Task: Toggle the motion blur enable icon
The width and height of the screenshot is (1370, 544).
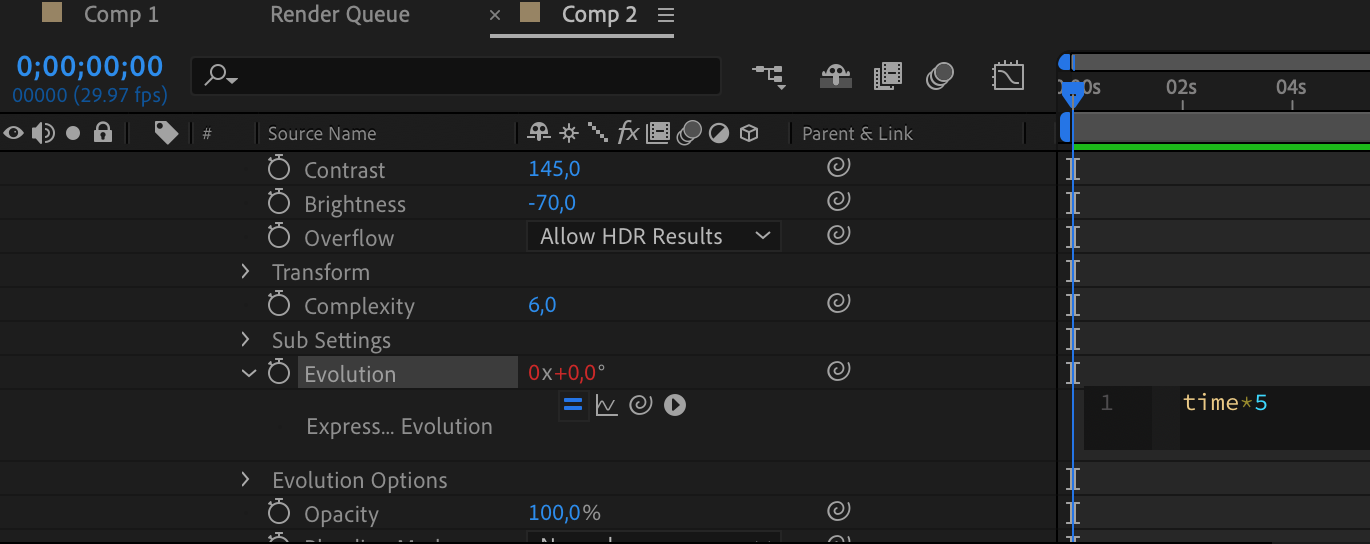Action: [x=939, y=76]
